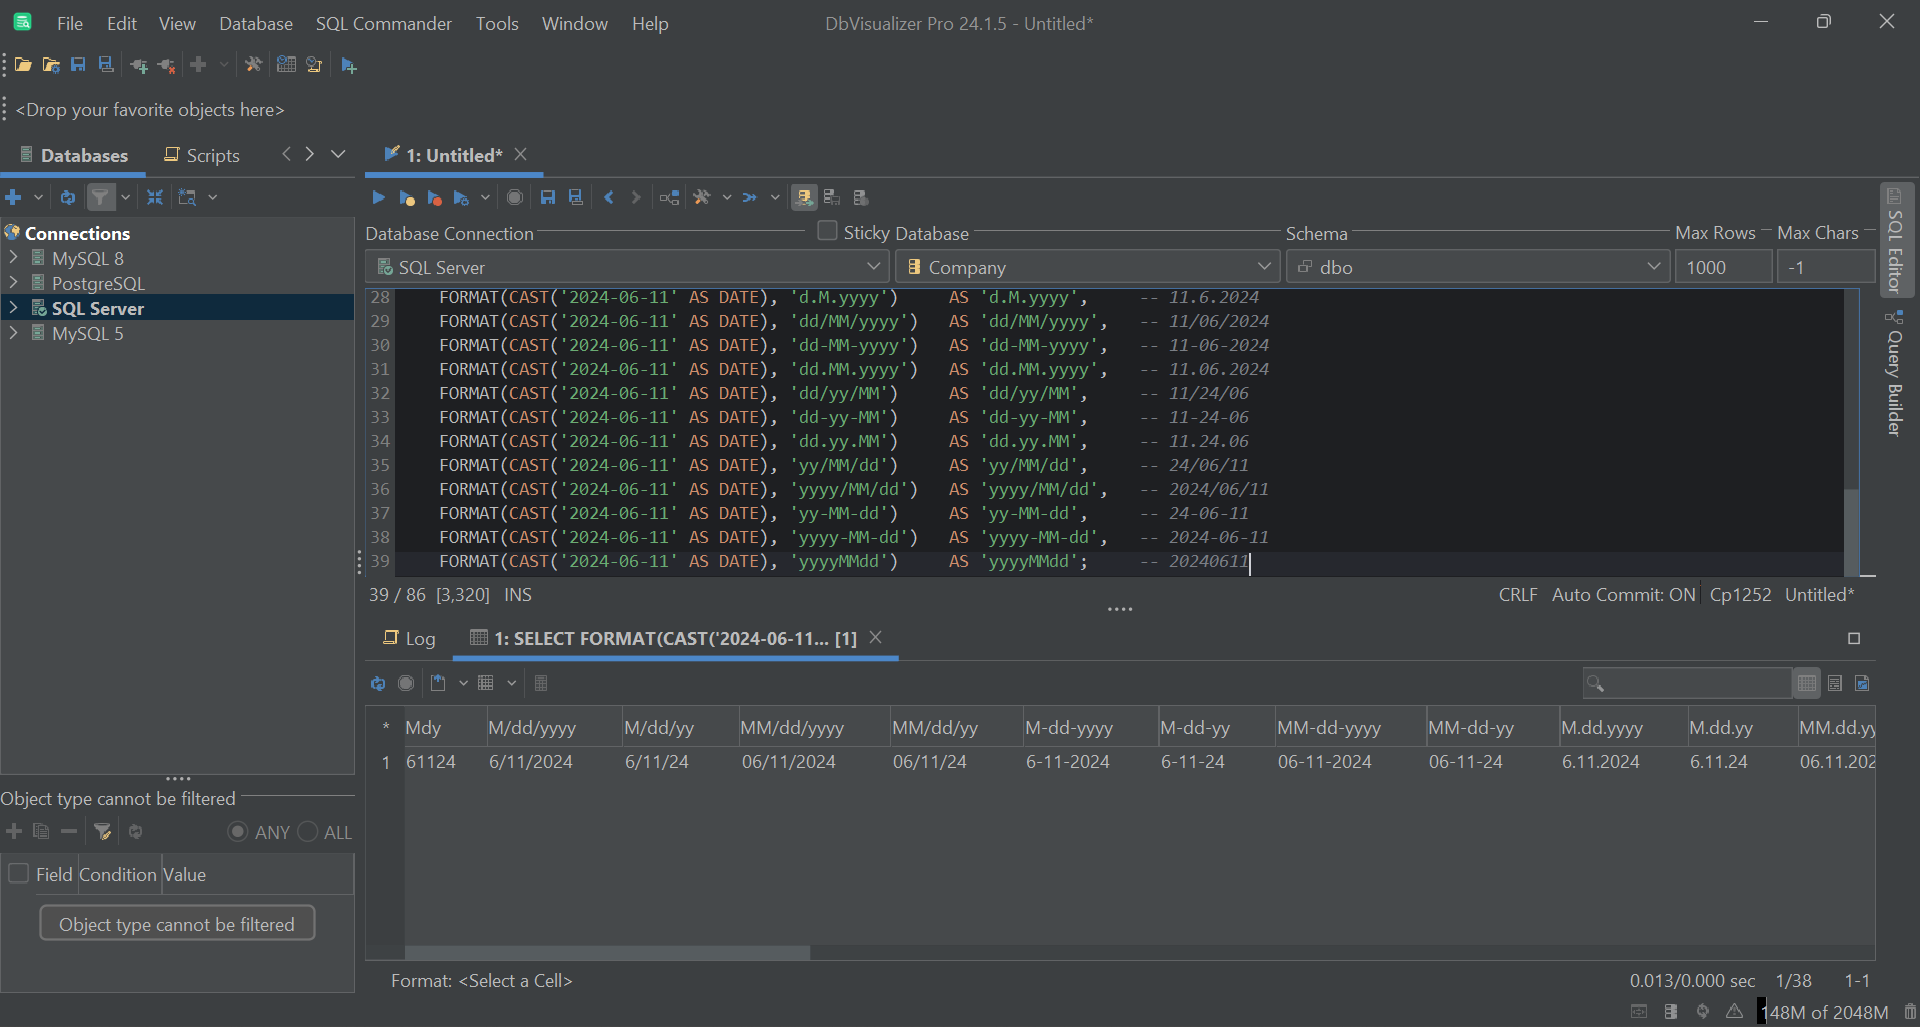Select the ALL radio button

pos(308,832)
